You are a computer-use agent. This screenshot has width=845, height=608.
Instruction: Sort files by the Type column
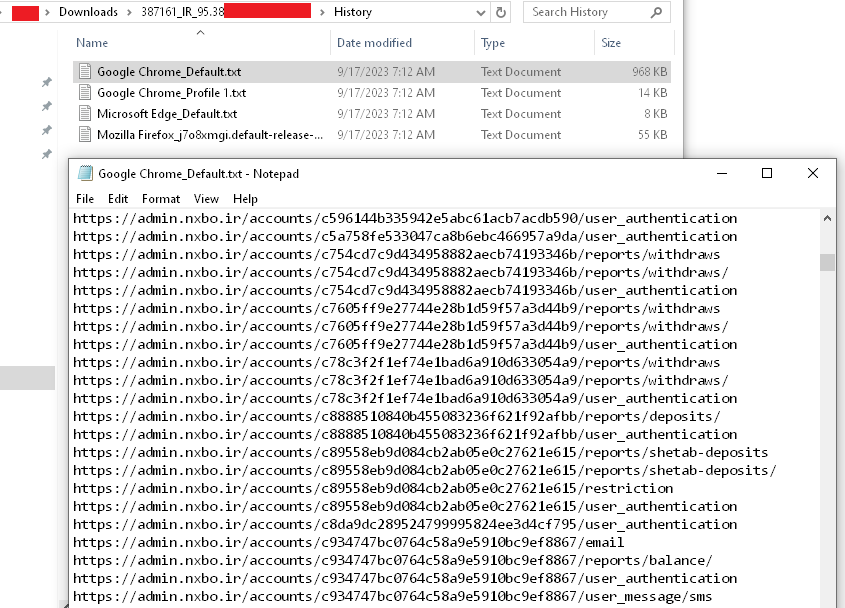(x=493, y=43)
